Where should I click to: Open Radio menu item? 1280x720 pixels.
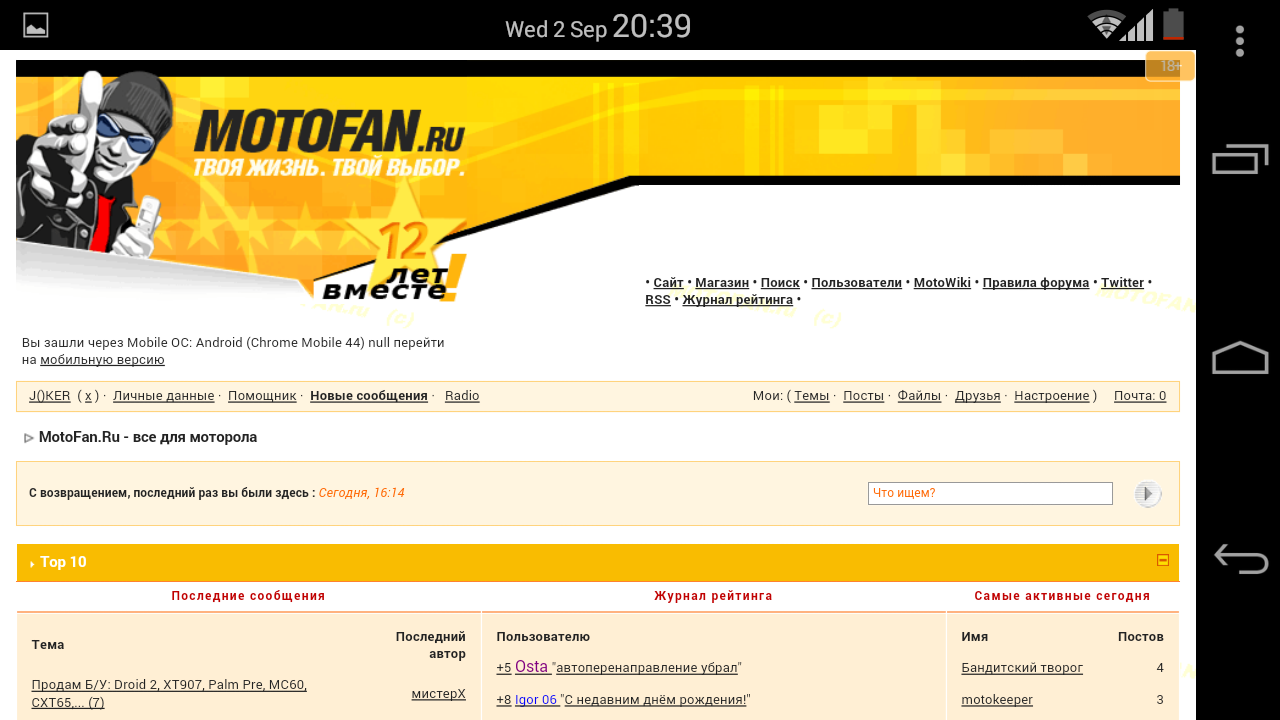[x=462, y=396]
